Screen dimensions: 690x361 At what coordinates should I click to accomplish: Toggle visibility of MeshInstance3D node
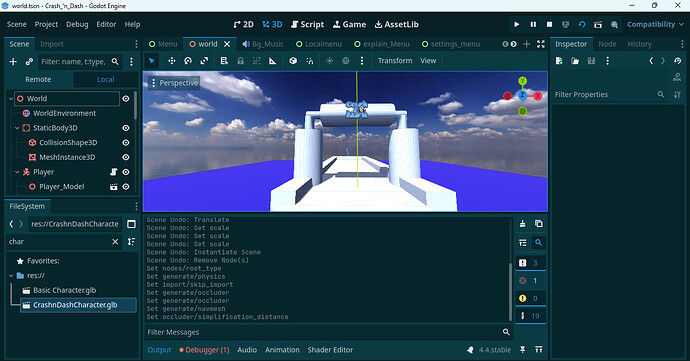pyautogui.click(x=126, y=157)
